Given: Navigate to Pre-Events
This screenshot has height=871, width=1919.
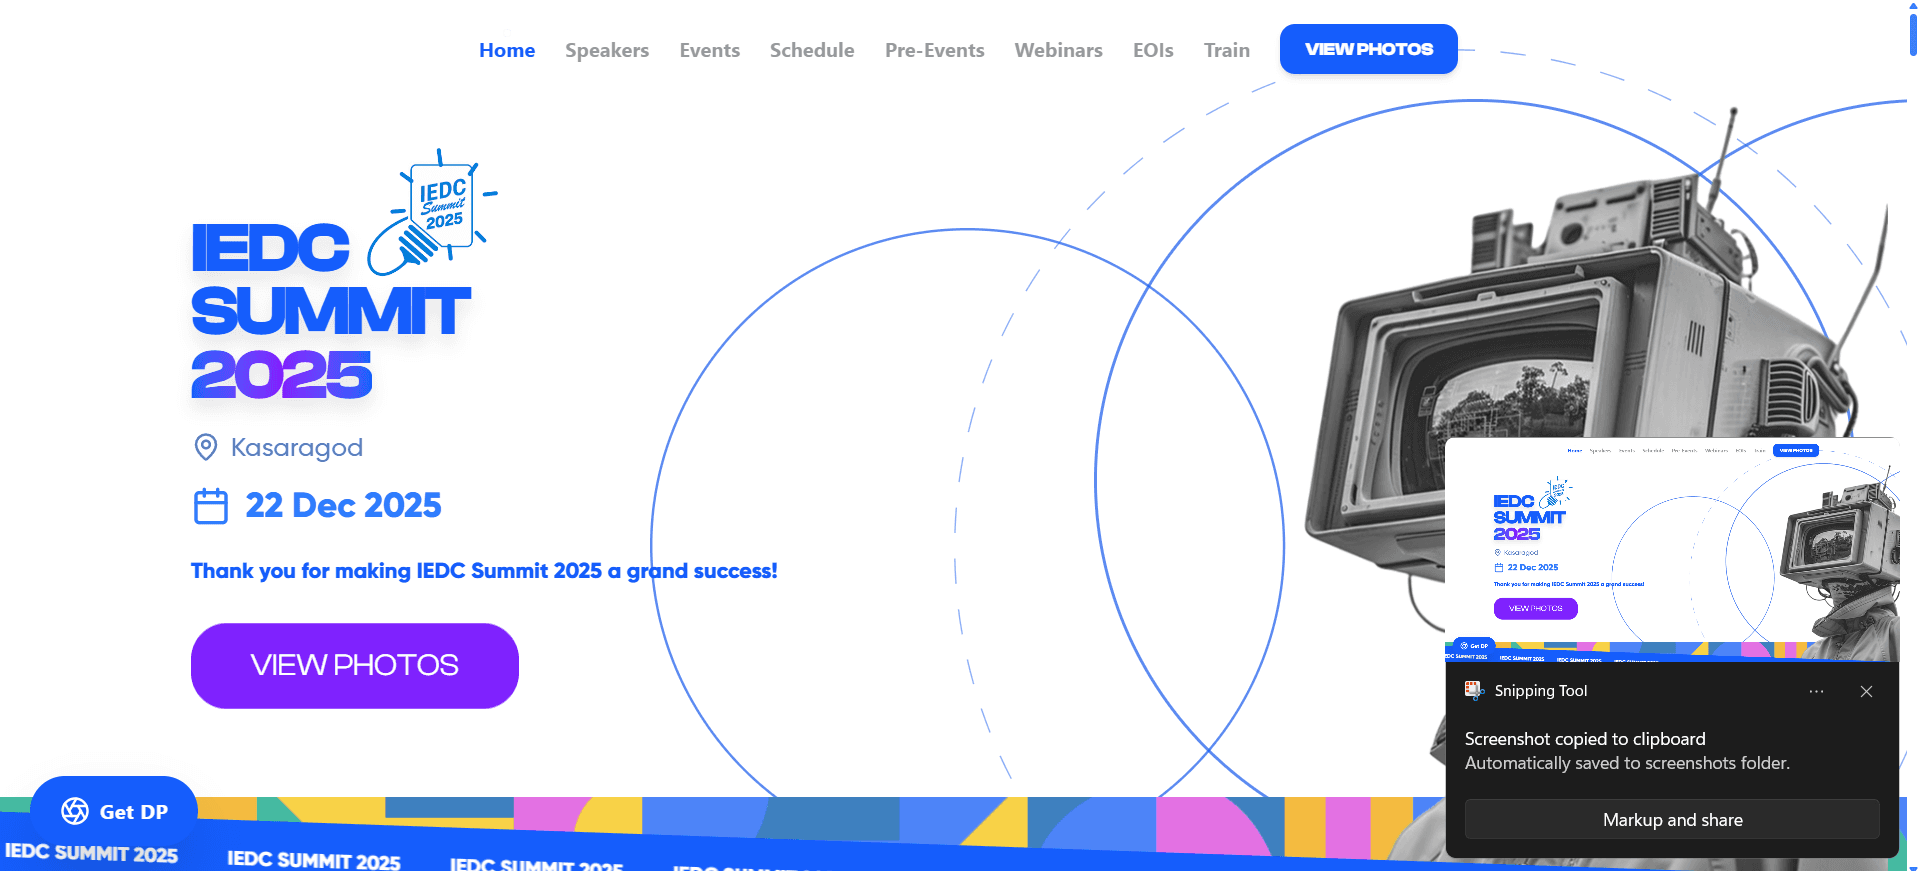Looking at the screenshot, I should (935, 50).
